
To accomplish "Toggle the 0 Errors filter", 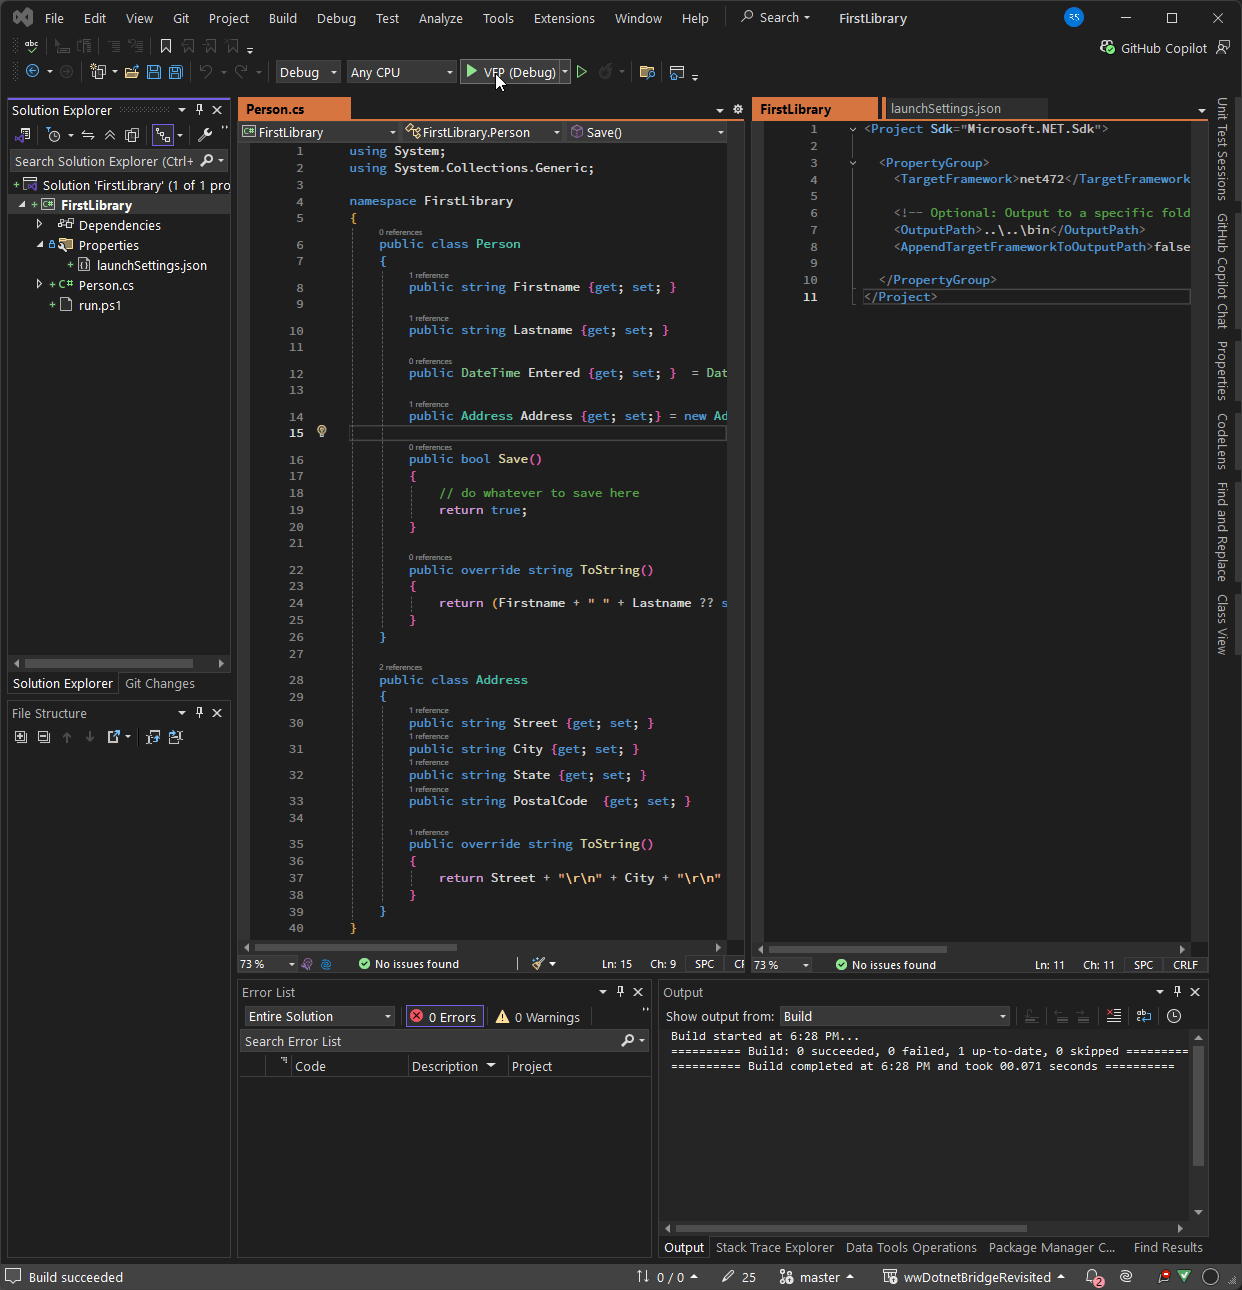I will 445,1017.
